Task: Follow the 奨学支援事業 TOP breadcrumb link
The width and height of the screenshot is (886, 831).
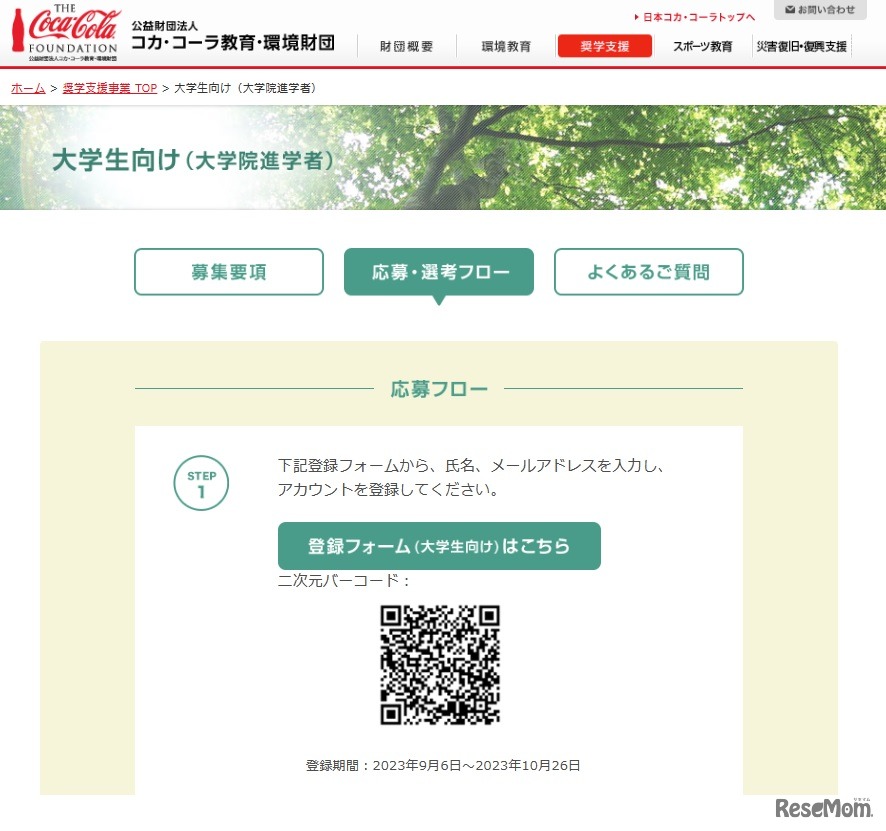Action: [110, 88]
